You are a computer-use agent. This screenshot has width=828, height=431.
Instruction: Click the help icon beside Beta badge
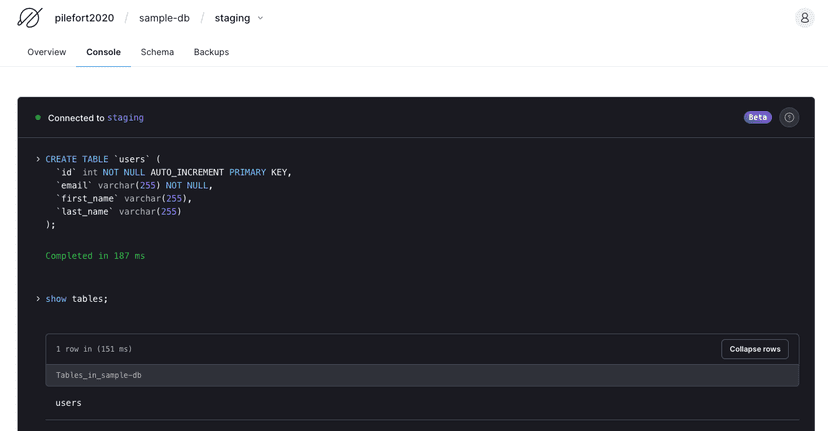(789, 118)
